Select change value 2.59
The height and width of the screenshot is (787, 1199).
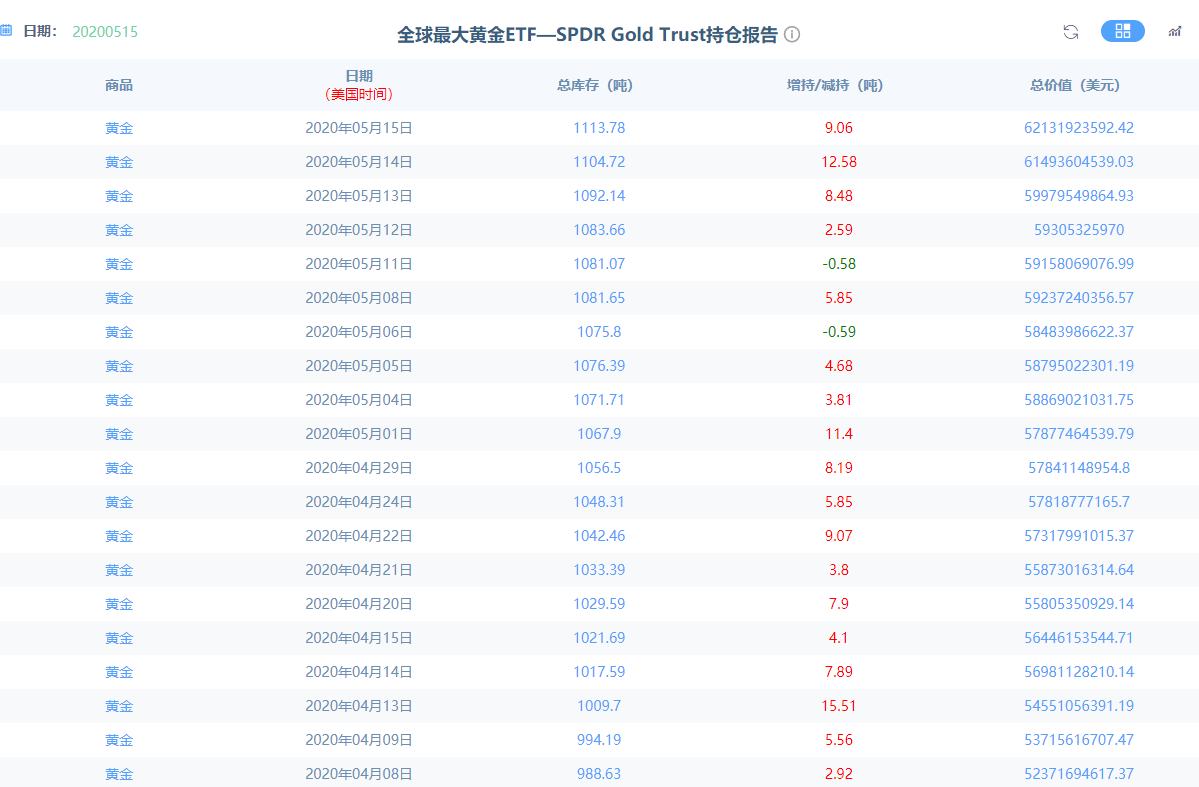pyautogui.click(x=839, y=230)
